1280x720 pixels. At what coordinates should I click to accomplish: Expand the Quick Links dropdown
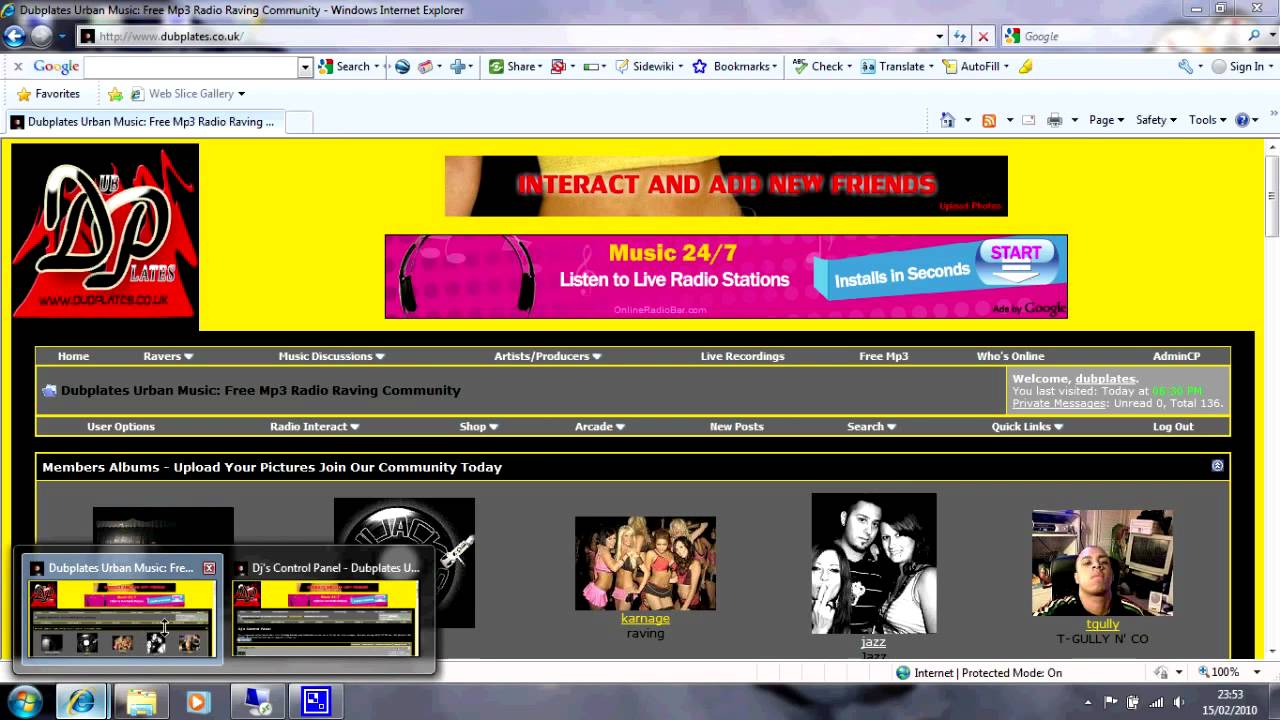coord(1027,426)
